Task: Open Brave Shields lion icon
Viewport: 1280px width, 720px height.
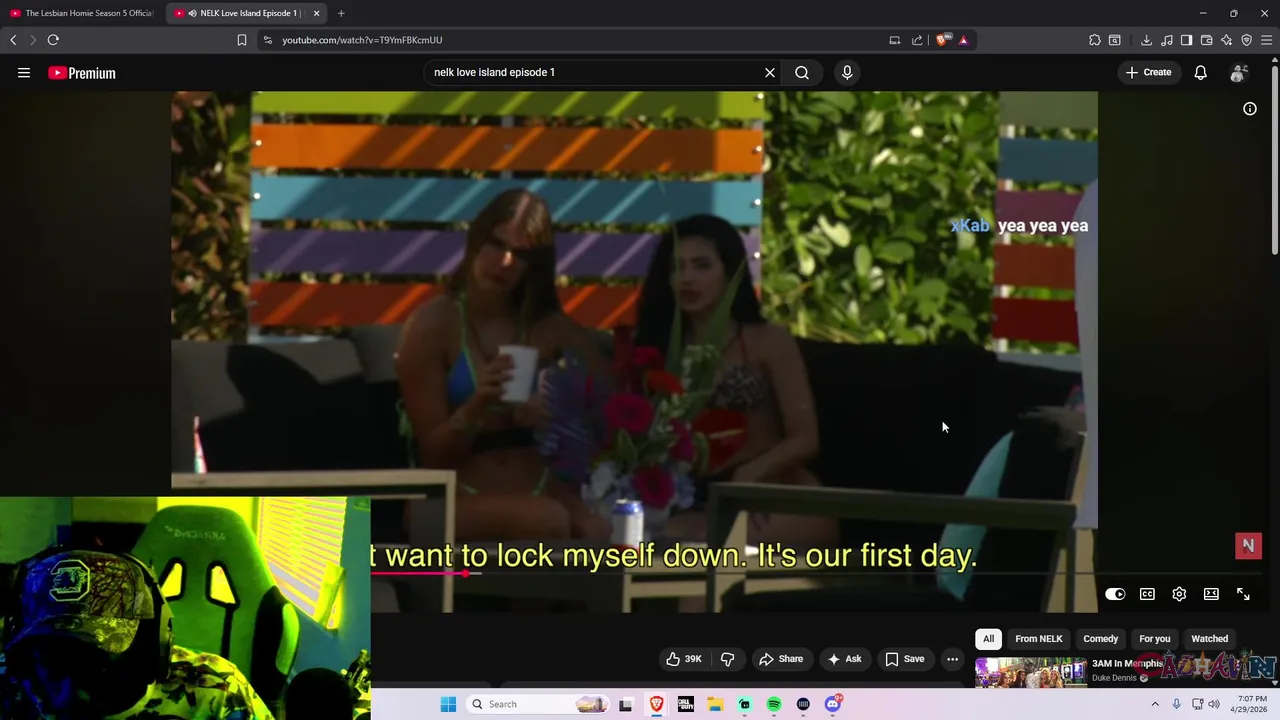Action: 942,40
